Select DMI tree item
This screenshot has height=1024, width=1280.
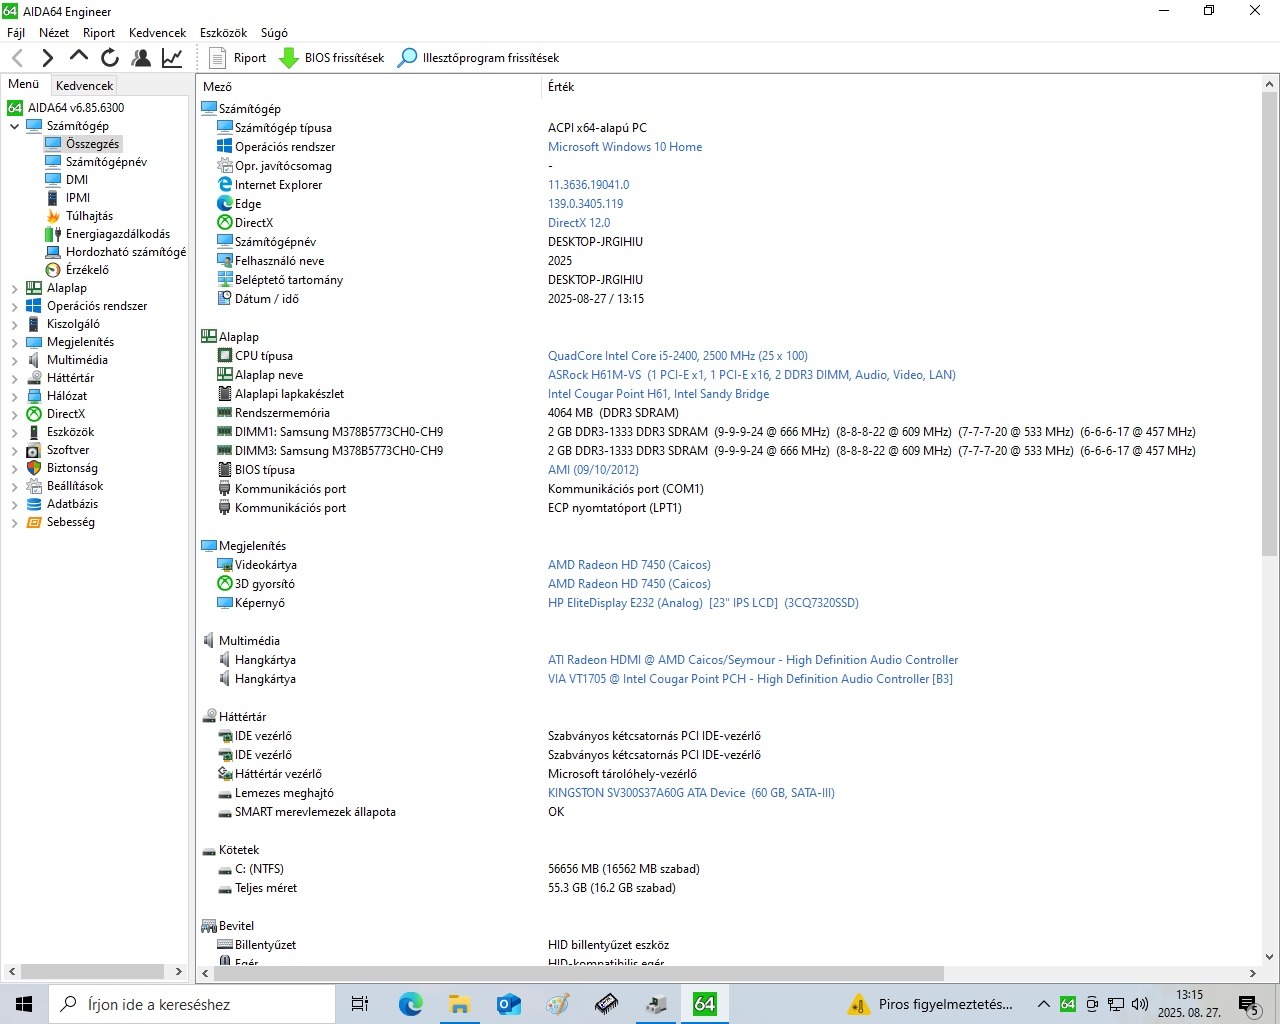77,180
